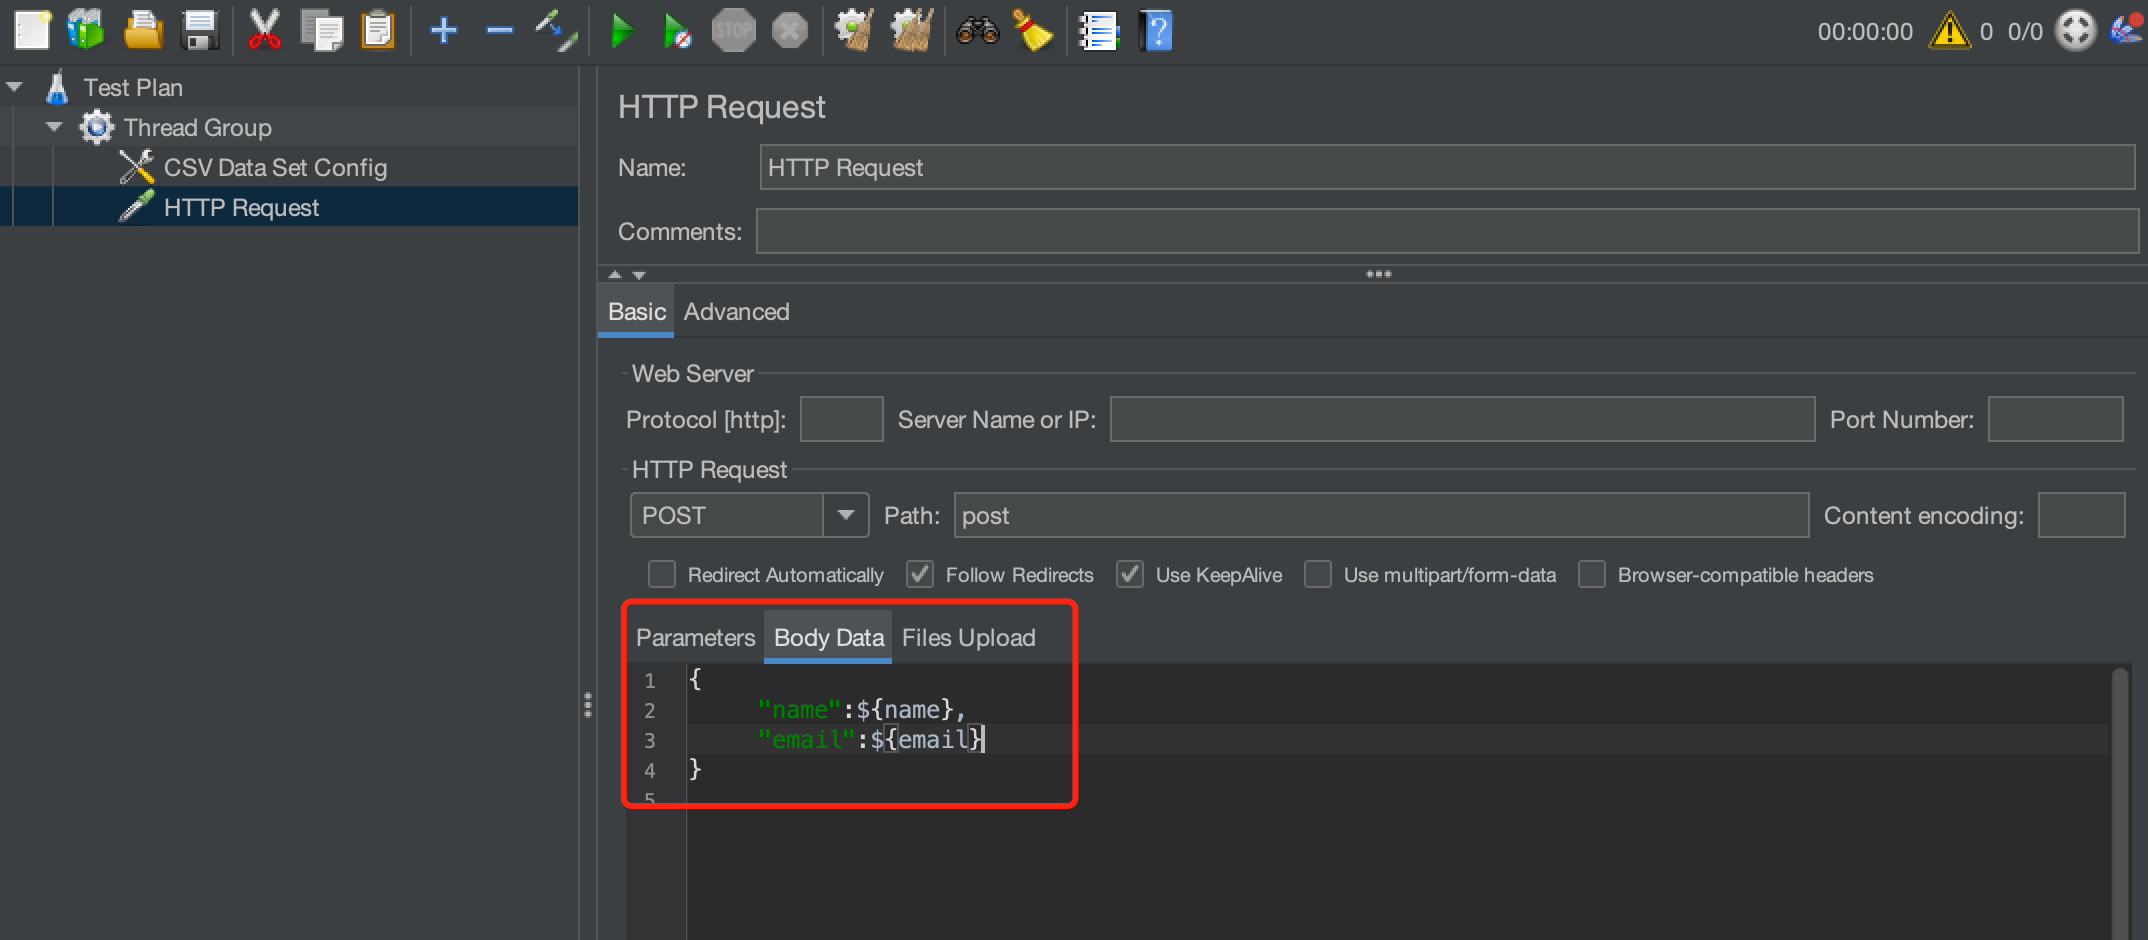The height and width of the screenshot is (940, 2148).
Task: Uncheck the Use KeepAlive checkbox
Action: click(x=1130, y=574)
